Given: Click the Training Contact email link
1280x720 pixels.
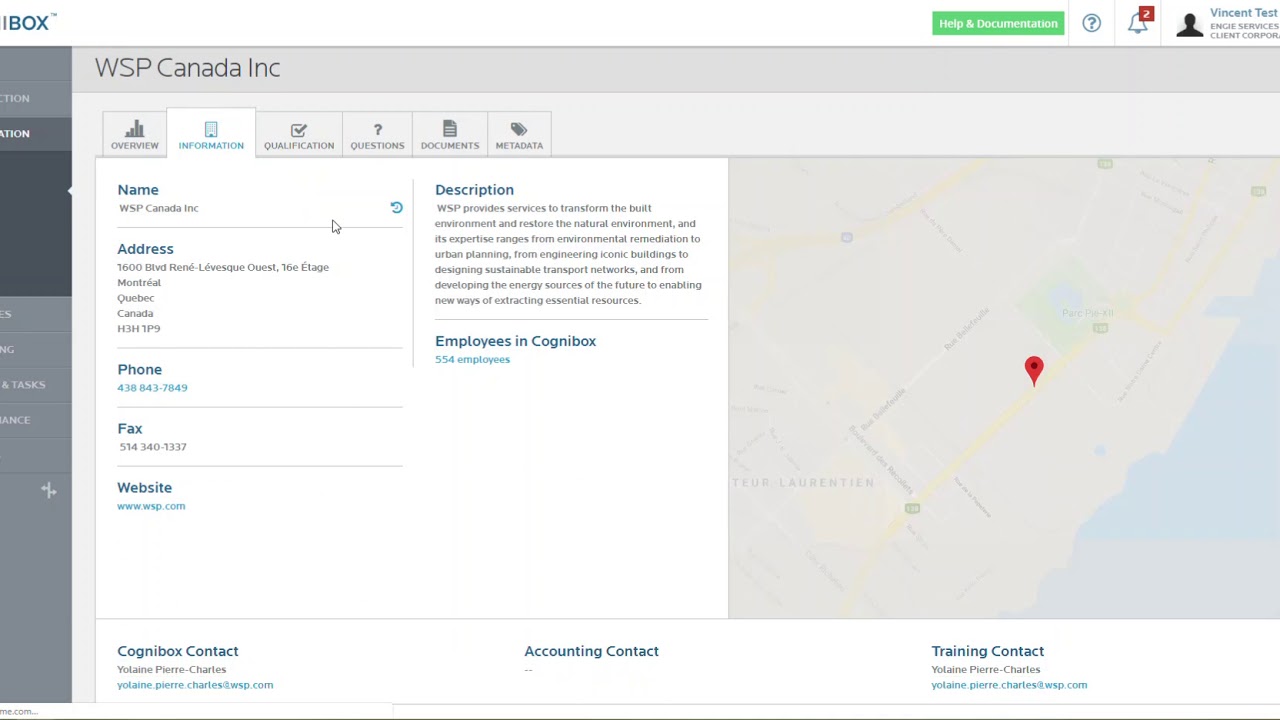Looking at the screenshot, I should (x=1009, y=685).
